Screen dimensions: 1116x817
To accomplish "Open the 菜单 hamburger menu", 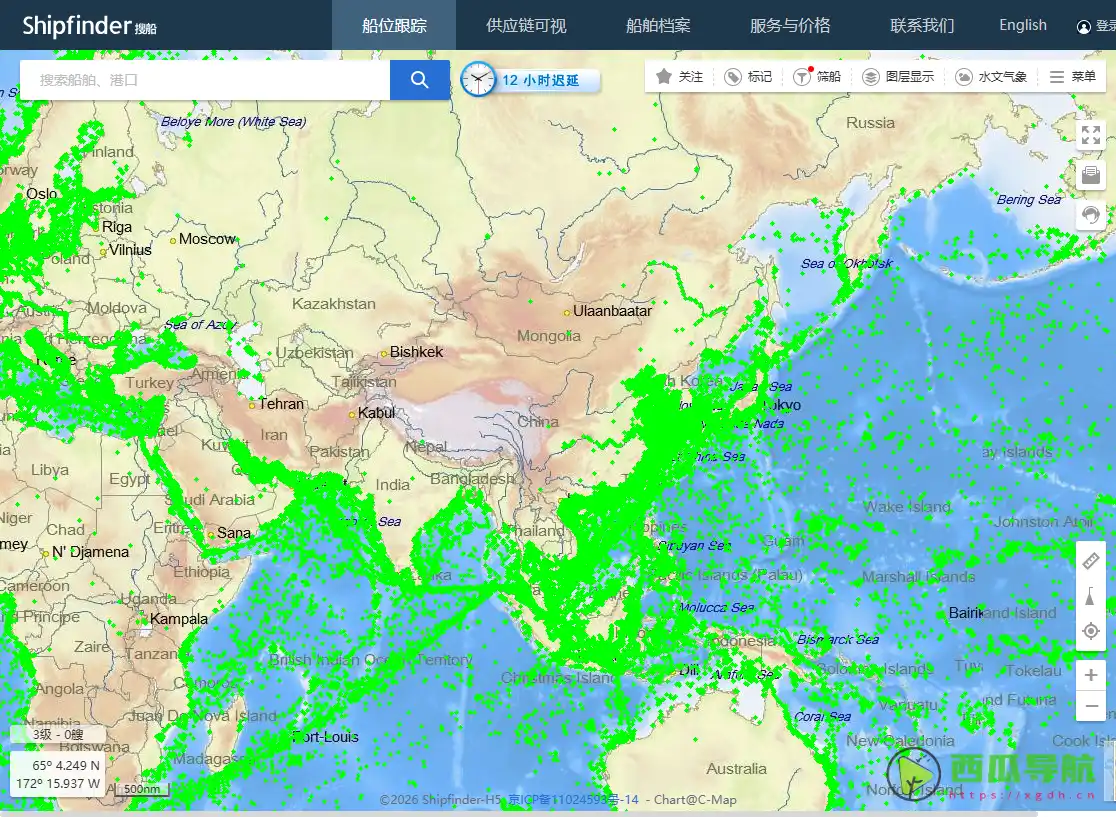I will (x=1073, y=77).
